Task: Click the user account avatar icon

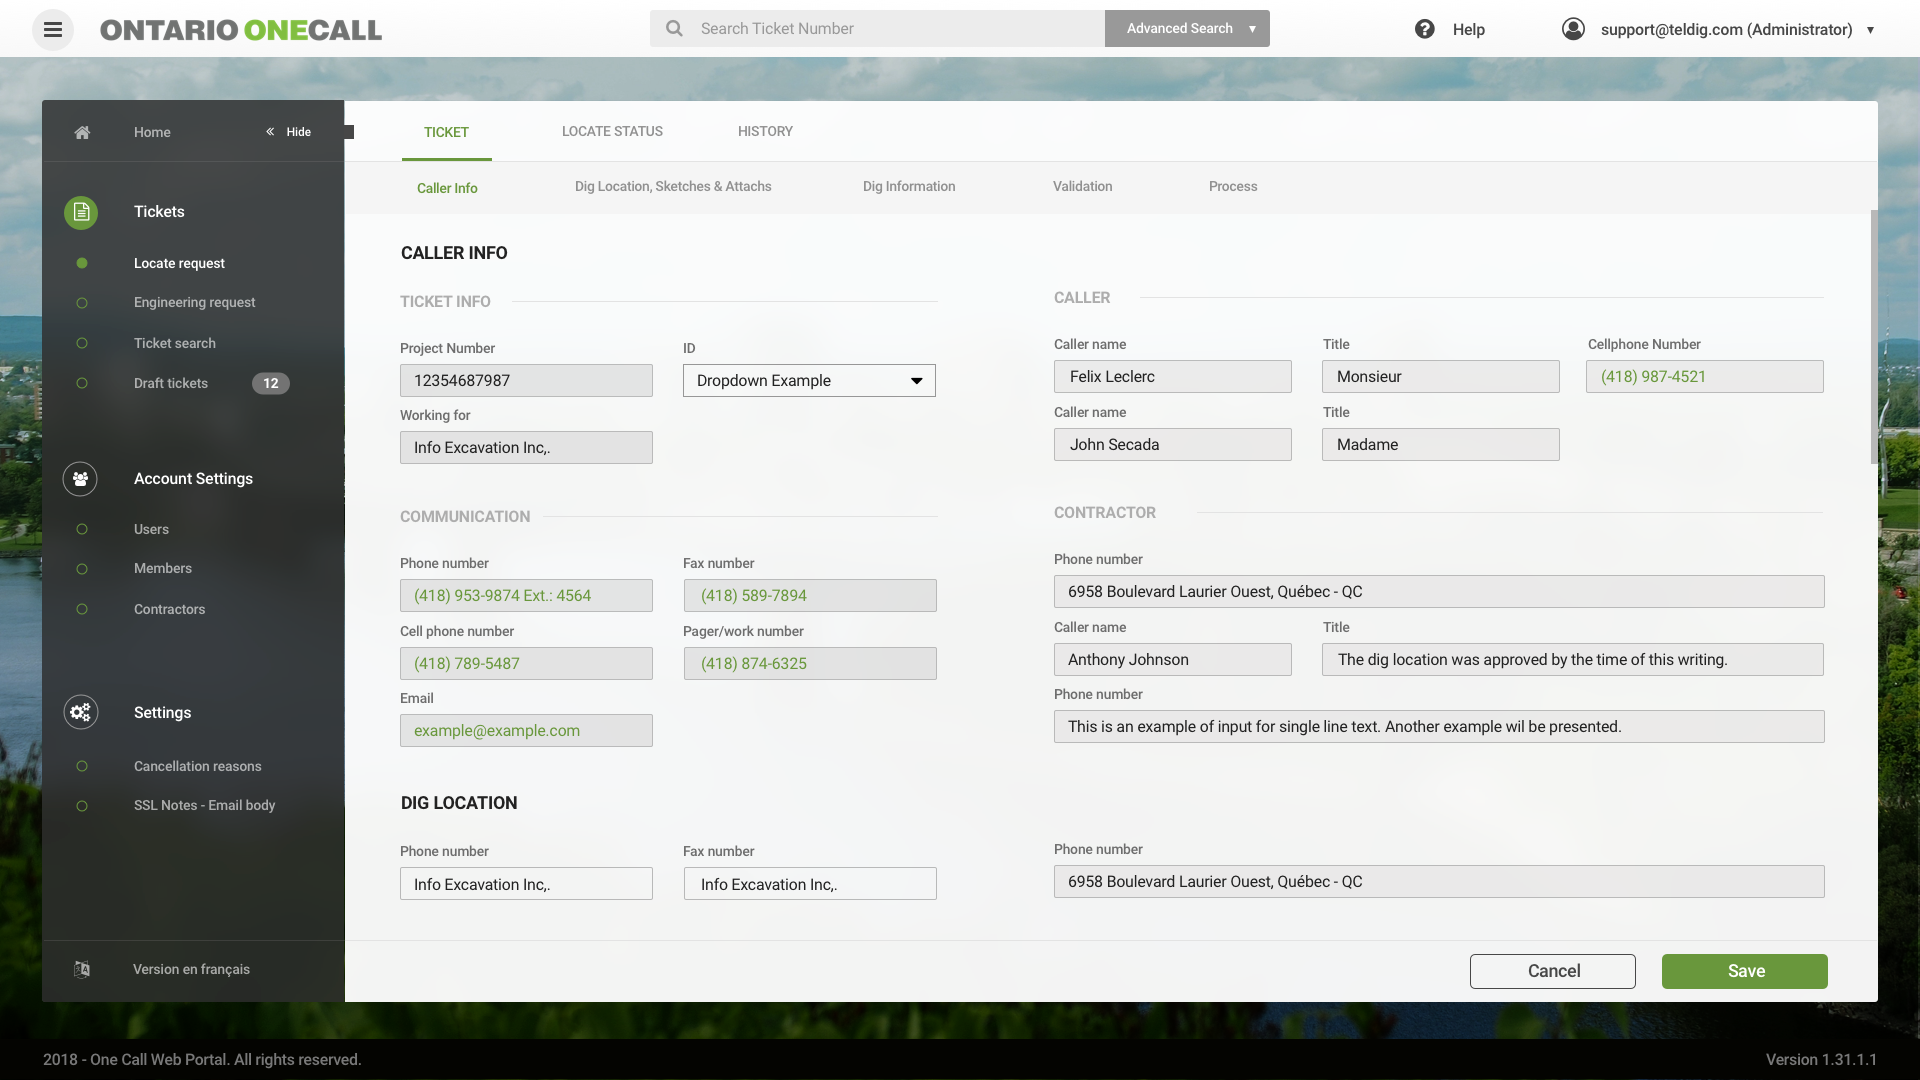Action: tap(1573, 29)
